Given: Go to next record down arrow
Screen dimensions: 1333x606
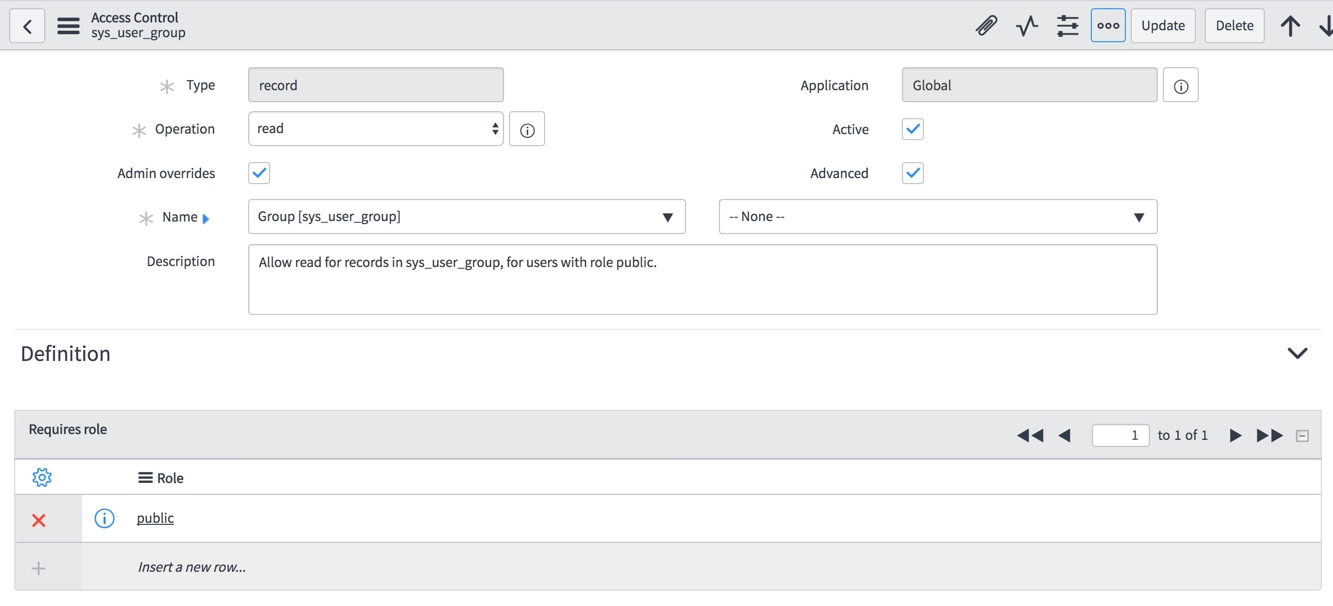Looking at the screenshot, I should (1325, 26).
